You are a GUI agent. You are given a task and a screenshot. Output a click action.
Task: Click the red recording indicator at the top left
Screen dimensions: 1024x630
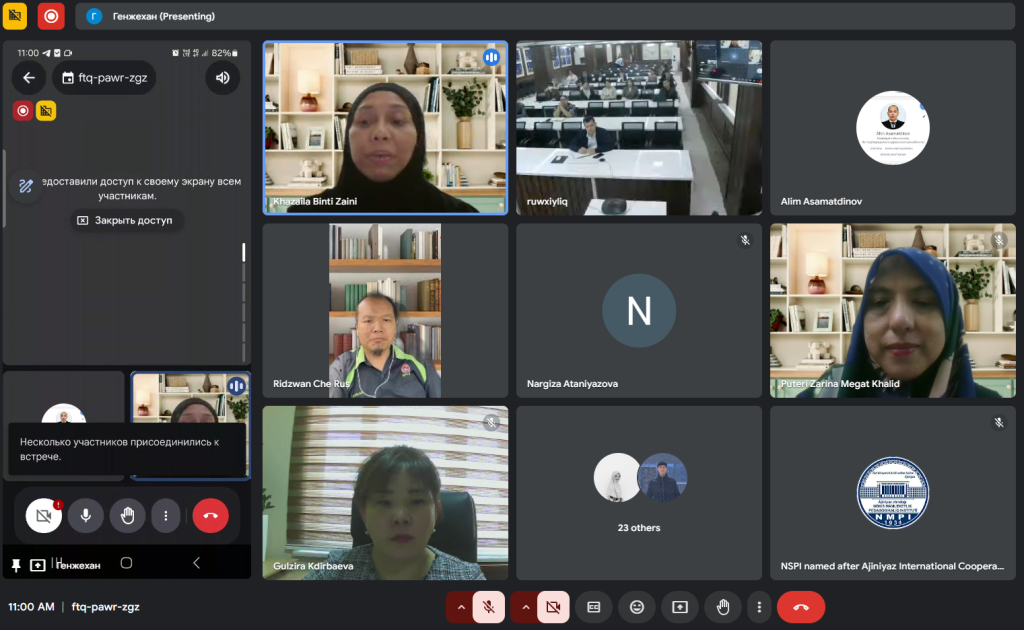coord(50,16)
